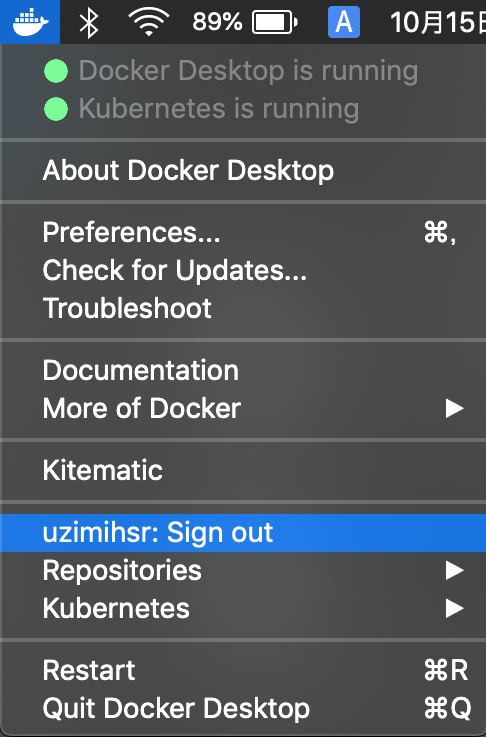The image size is (486, 737).
Task: Restart Docker Desktop via Restart item
Action: point(243,670)
